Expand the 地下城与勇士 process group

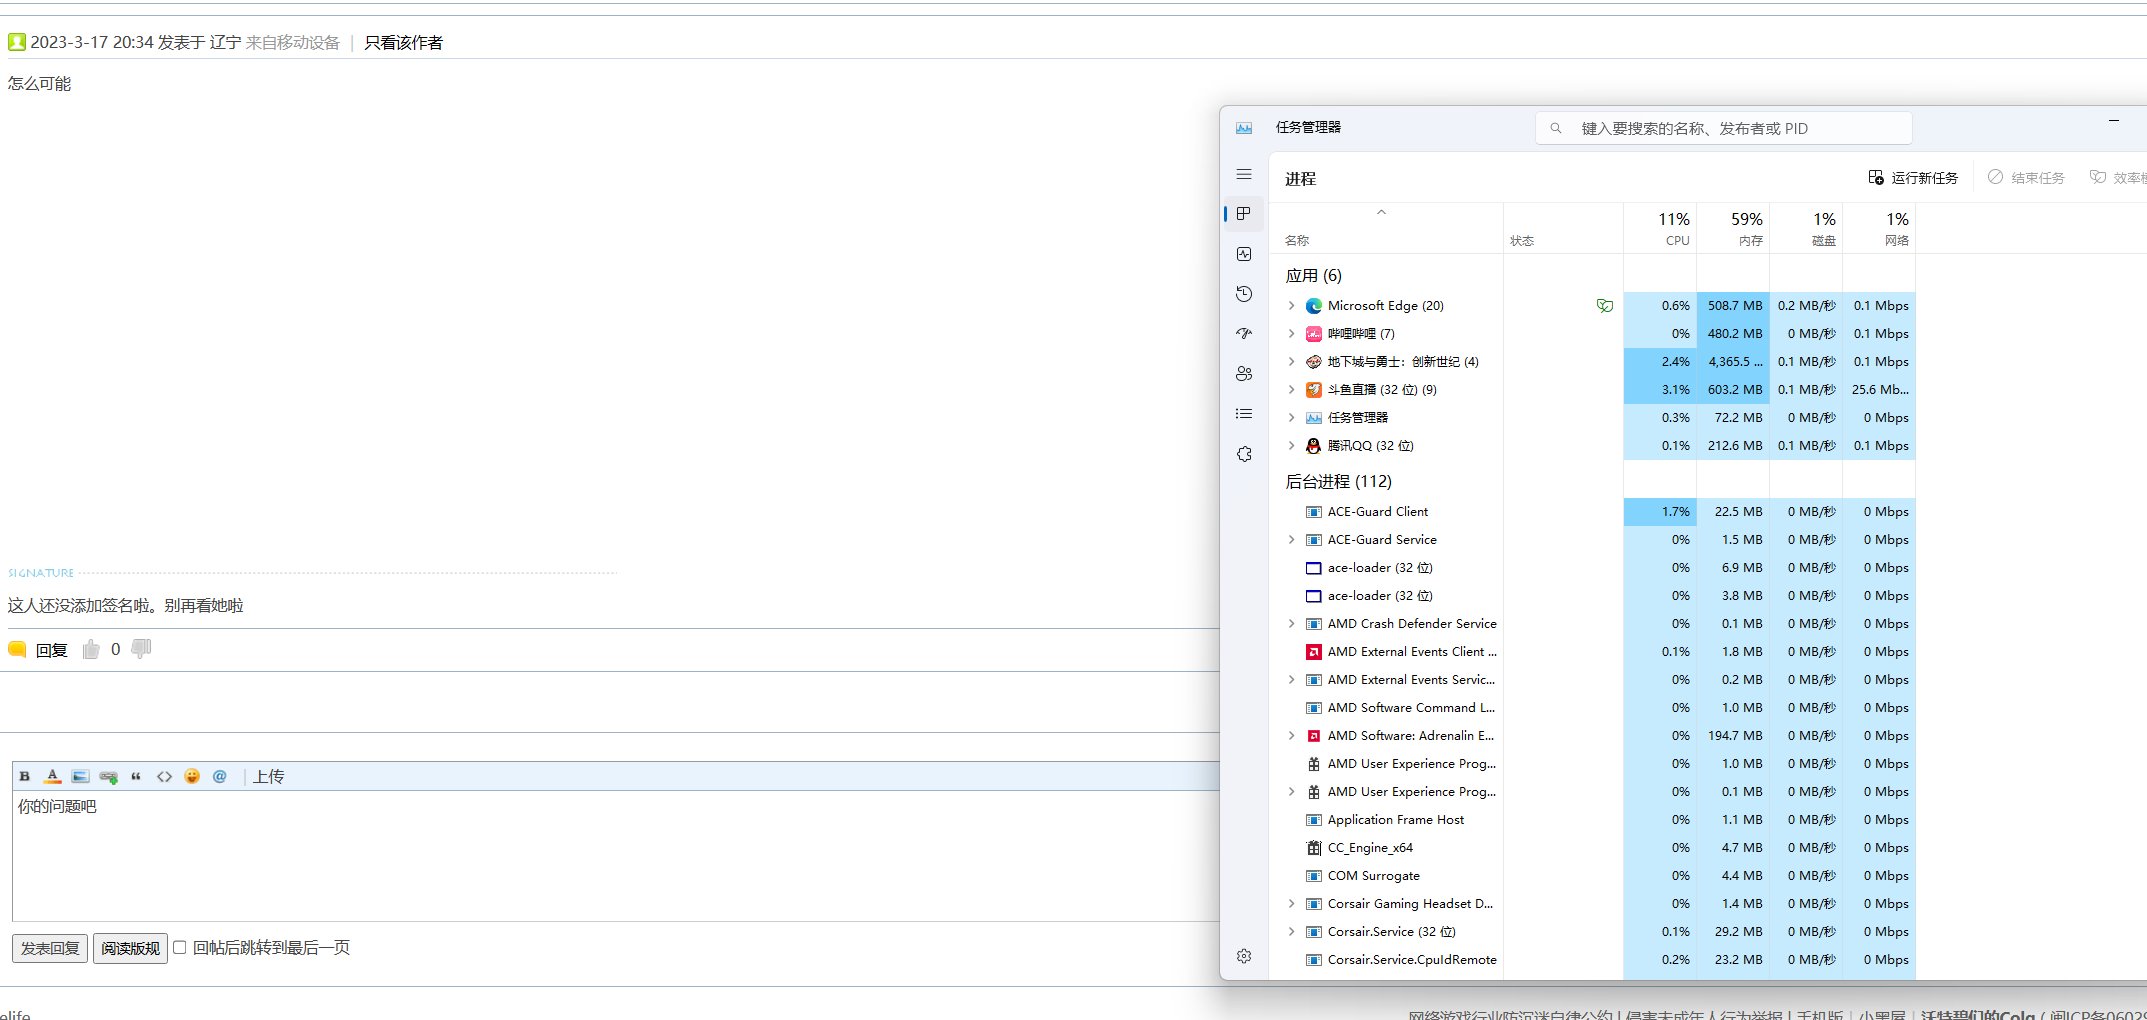tap(1291, 362)
